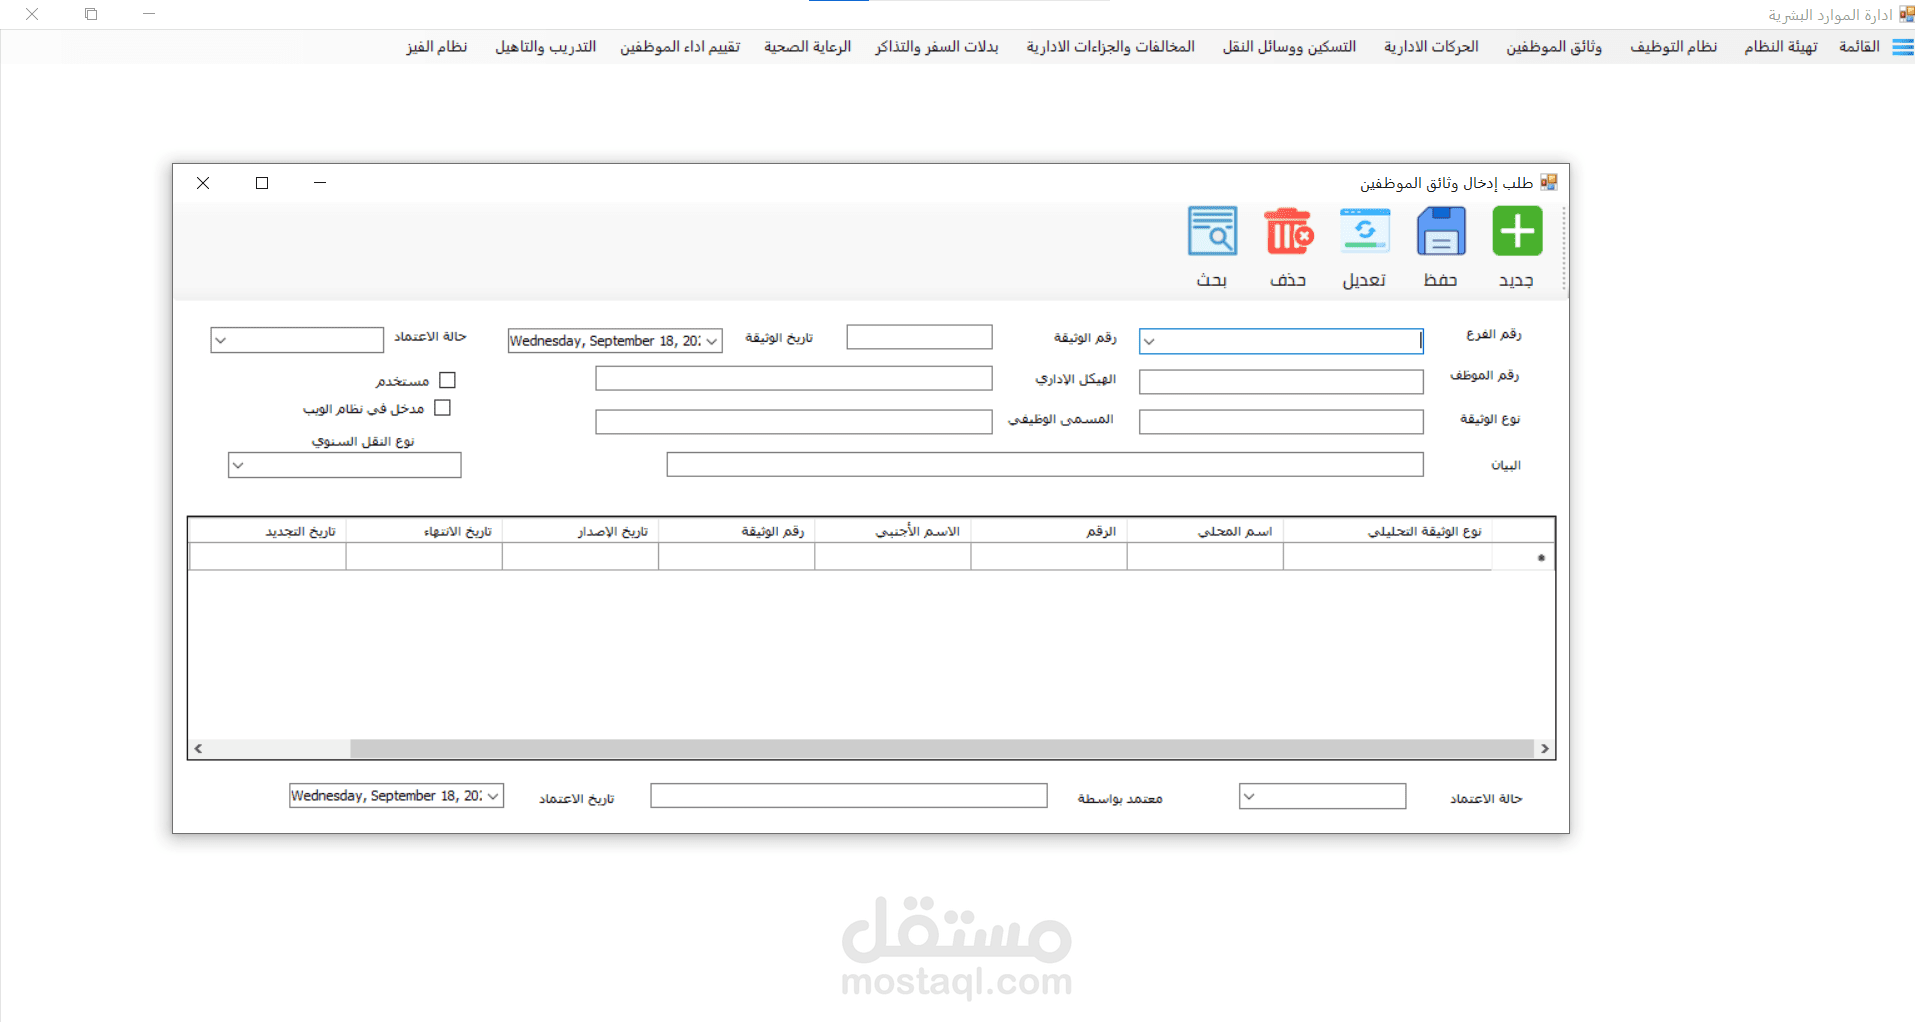Screen dimensions: 1915x1022
Task: Toggle the مدخل في نظام الويب checkbox
Action: (x=442, y=408)
